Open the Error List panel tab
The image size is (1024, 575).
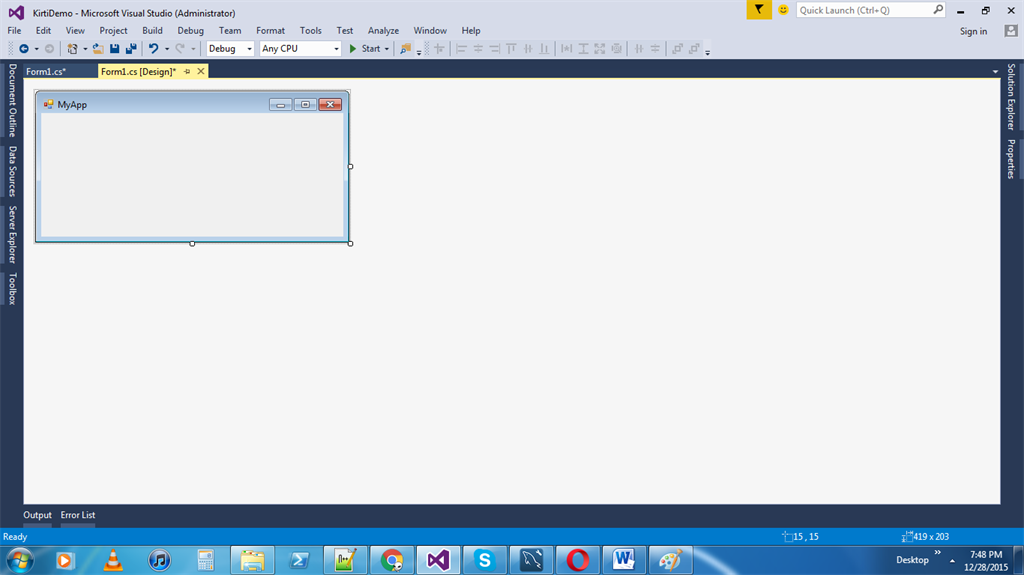pos(78,515)
